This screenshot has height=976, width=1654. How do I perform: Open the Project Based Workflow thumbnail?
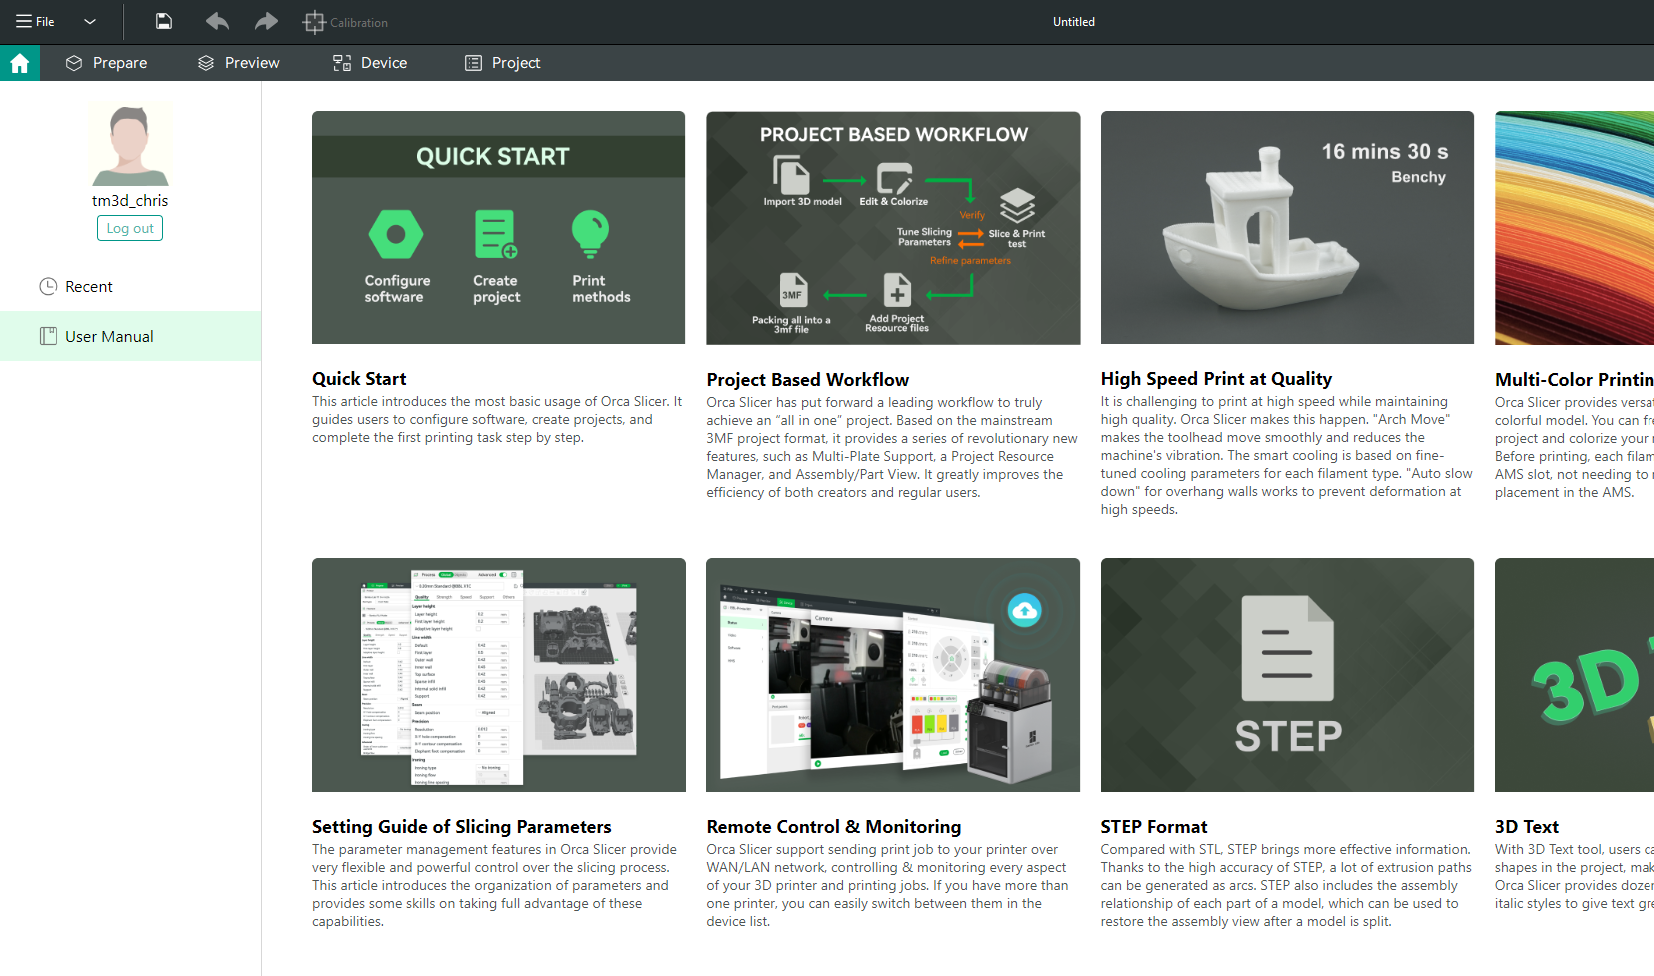point(893,228)
